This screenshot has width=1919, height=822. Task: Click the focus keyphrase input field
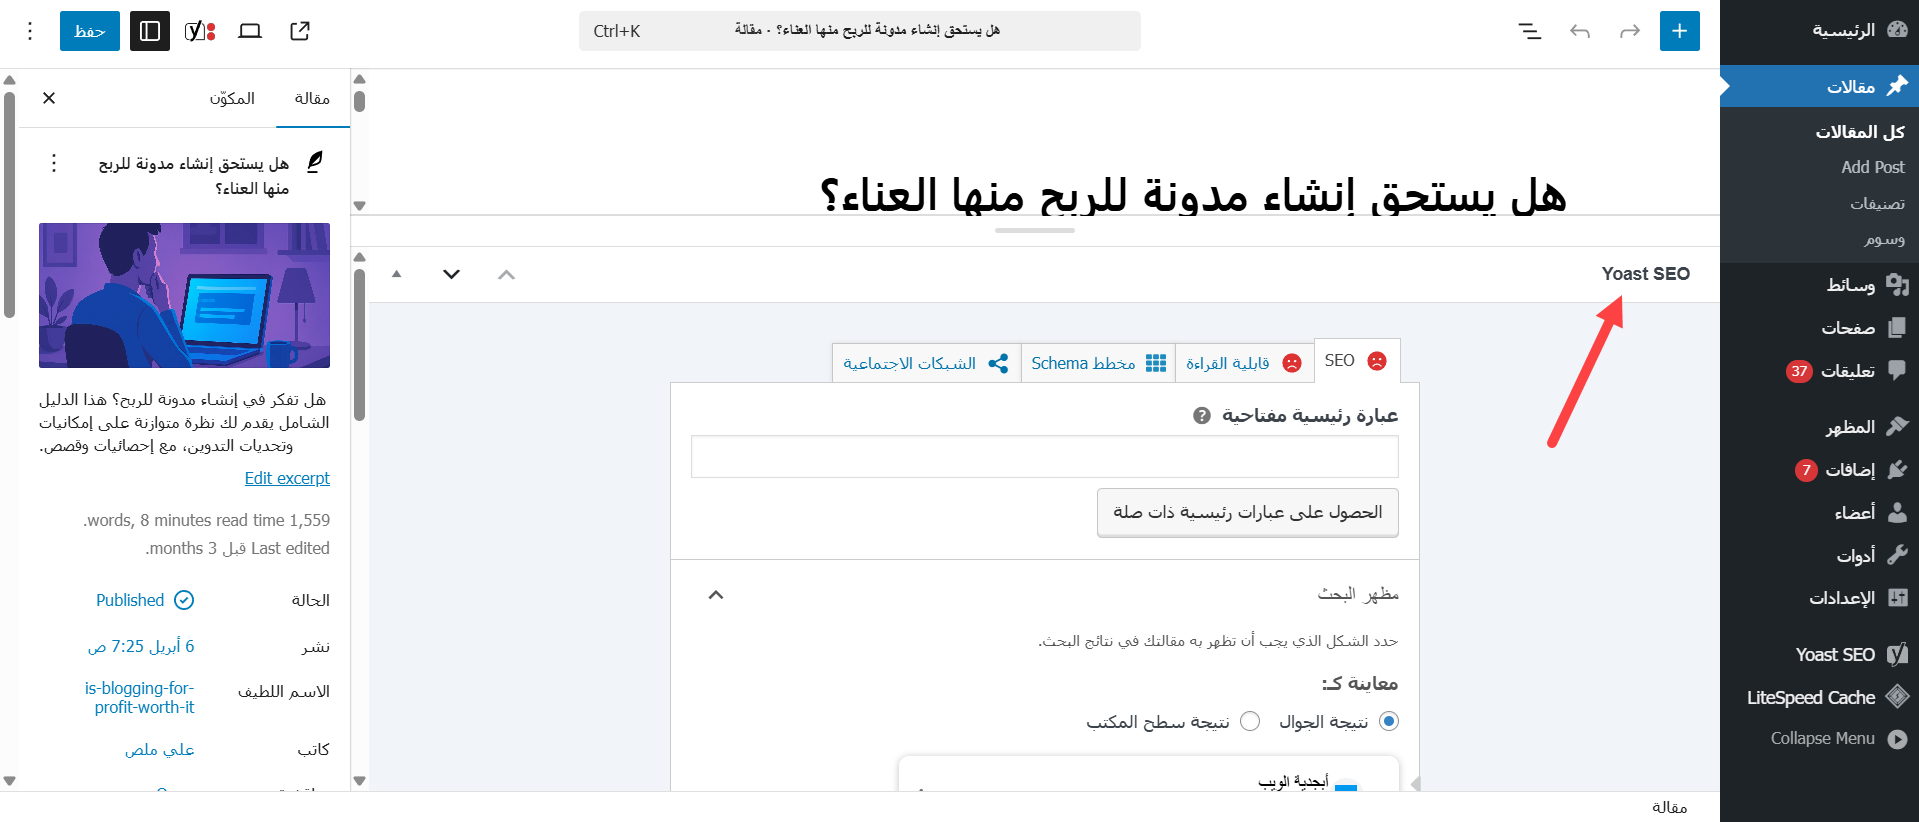pyautogui.click(x=1044, y=457)
